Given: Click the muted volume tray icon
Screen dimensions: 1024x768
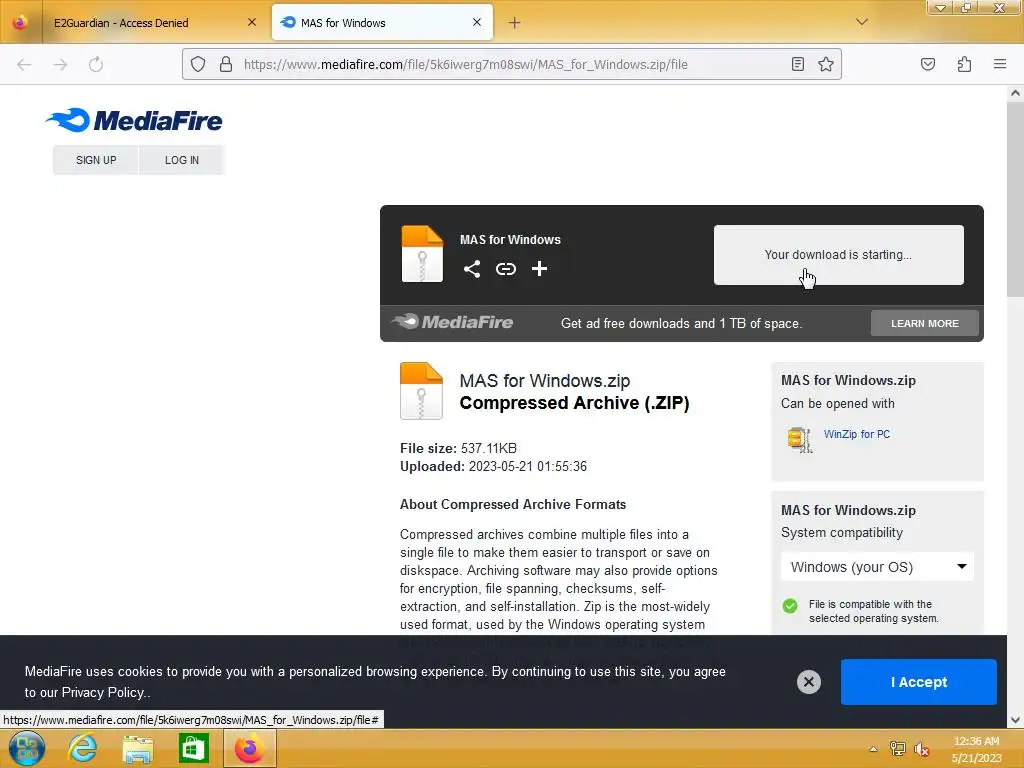Looking at the screenshot, I should pyautogui.click(x=921, y=749).
